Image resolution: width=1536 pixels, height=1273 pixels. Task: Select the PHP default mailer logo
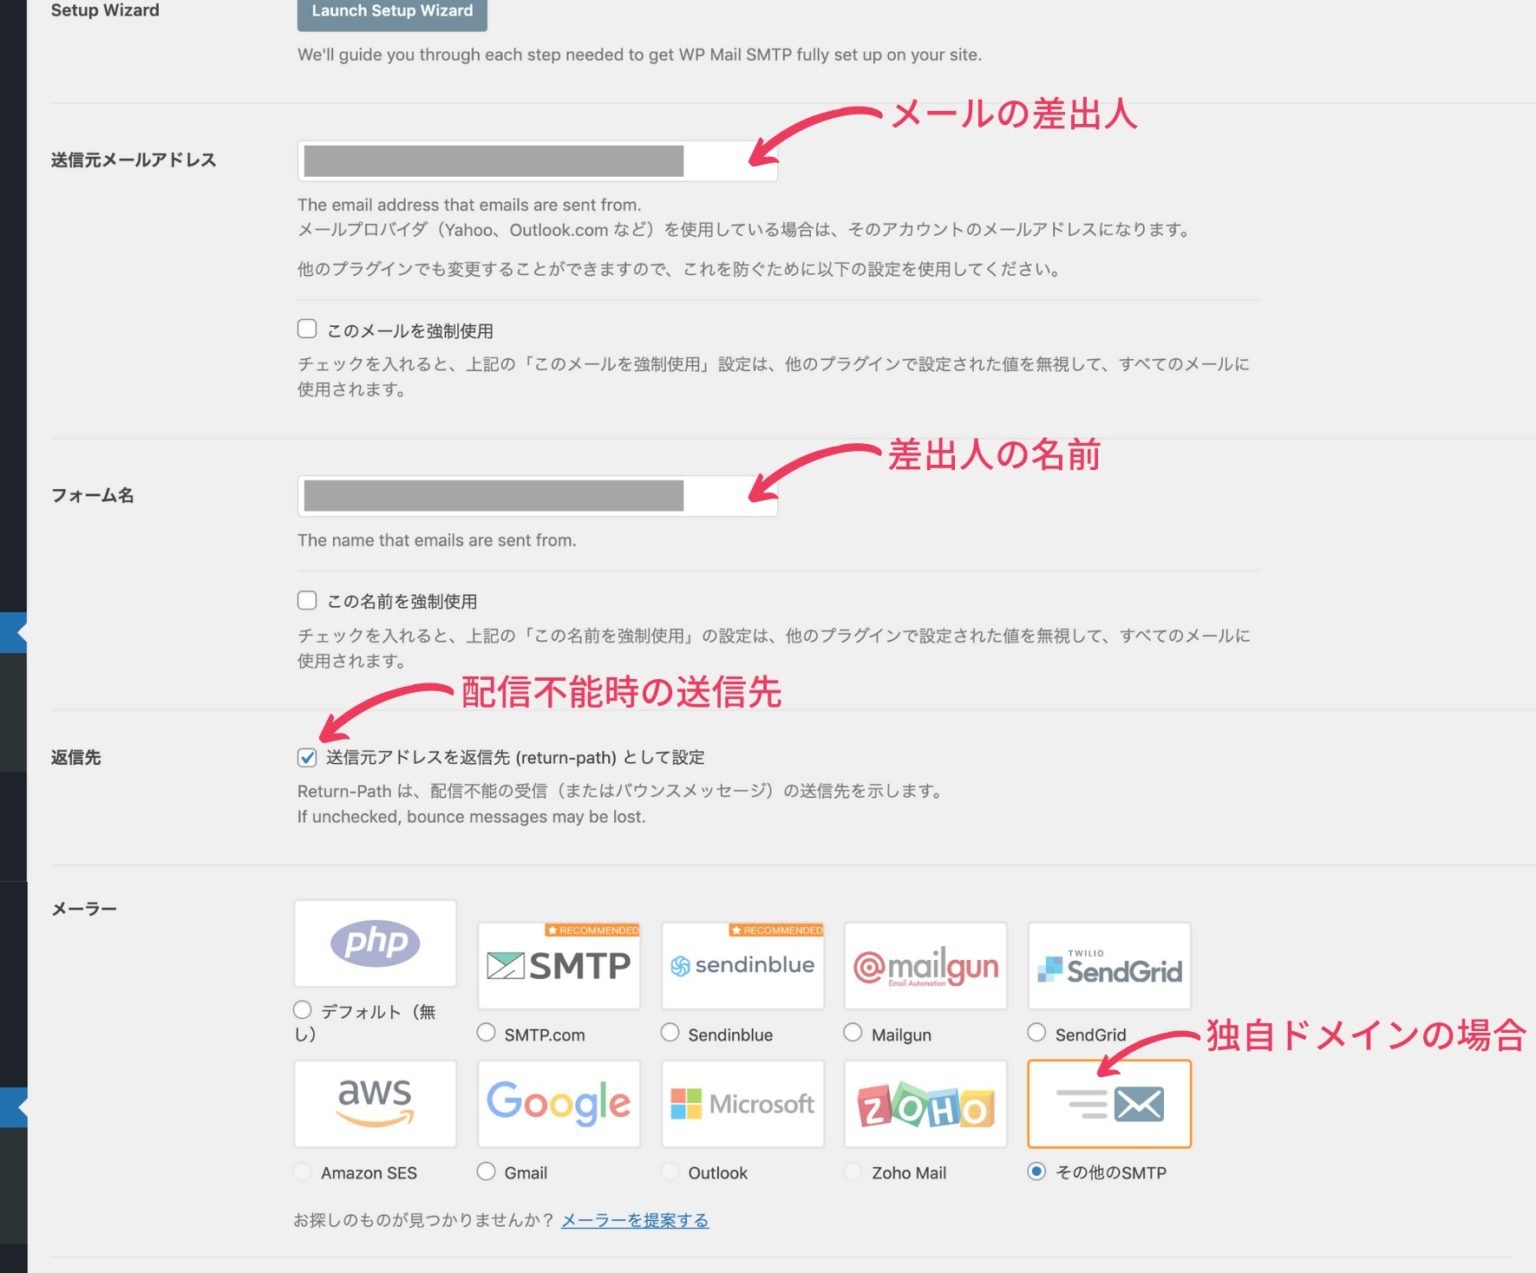click(x=374, y=943)
